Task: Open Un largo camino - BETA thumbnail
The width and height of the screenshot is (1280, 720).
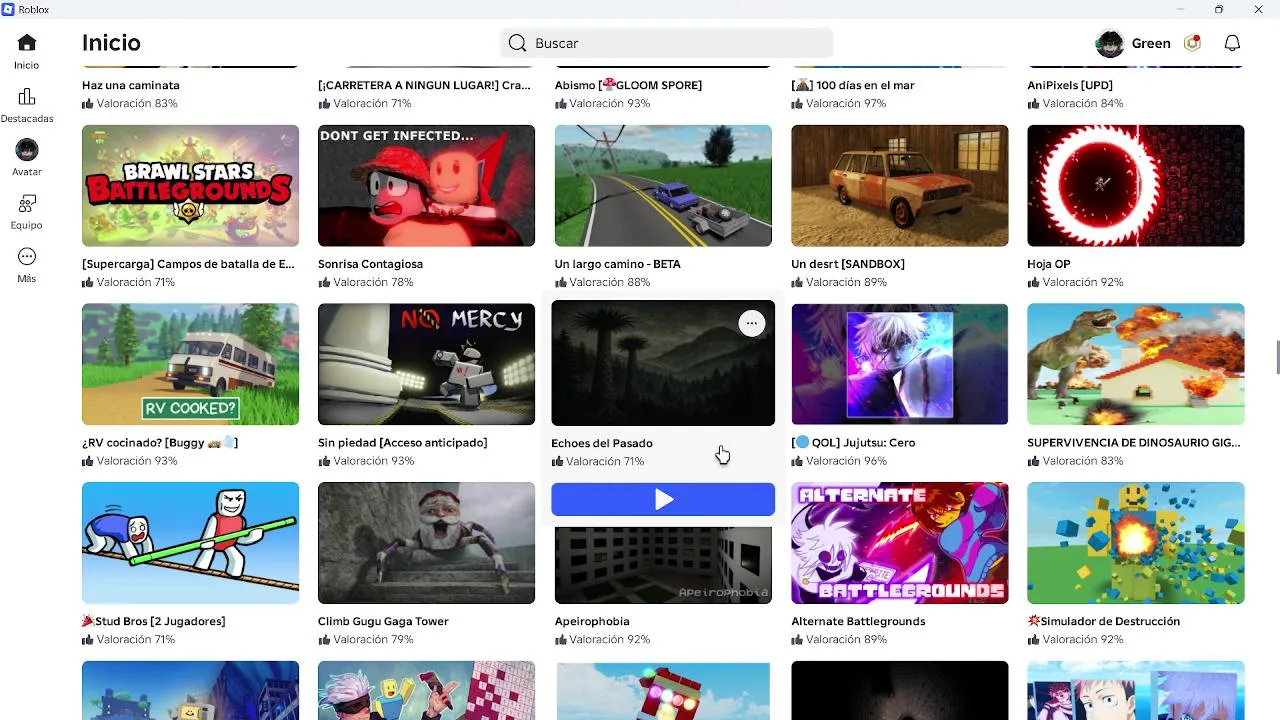Action: 663,185
